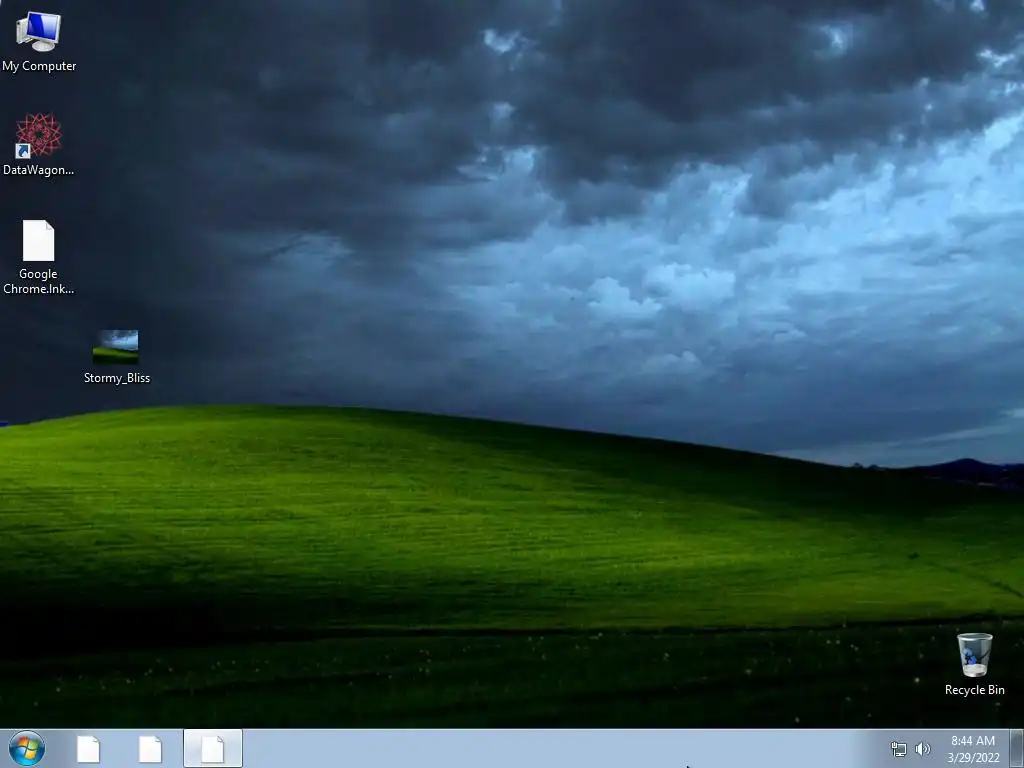This screenshot has height=768, width=1024.
Task: Click the first blank taskbar icon
Action: [88, 749]
